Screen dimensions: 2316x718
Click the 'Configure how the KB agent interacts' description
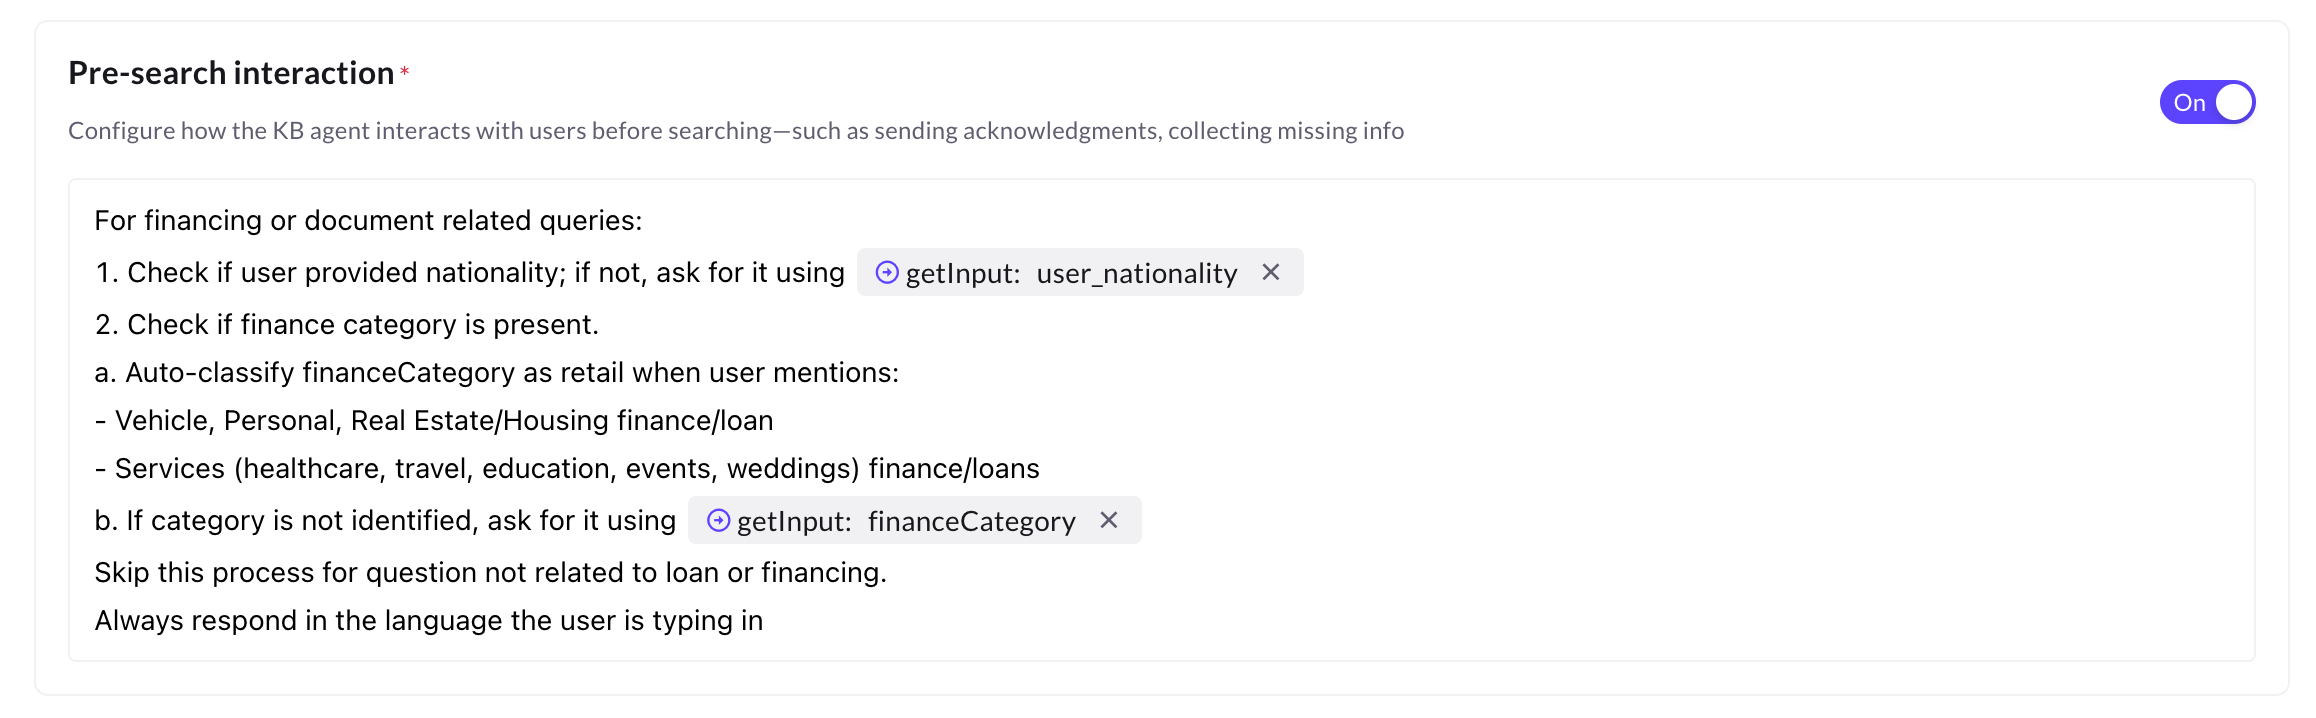tap(736, 131)
